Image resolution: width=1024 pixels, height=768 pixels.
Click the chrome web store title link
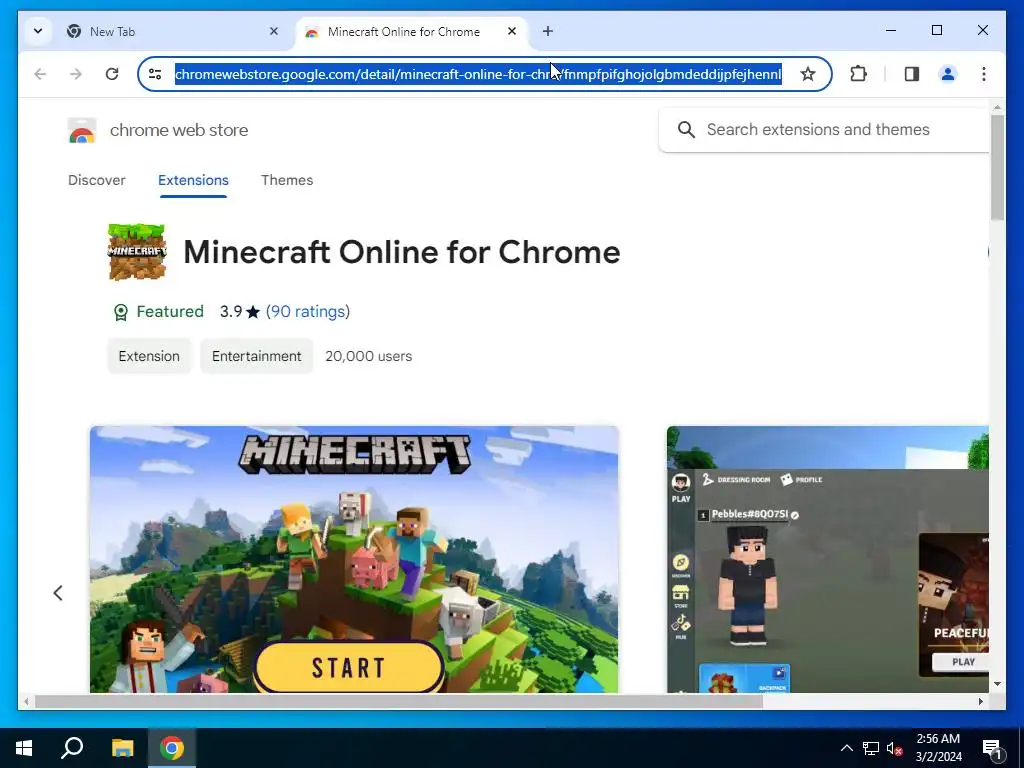pos(179,130)
